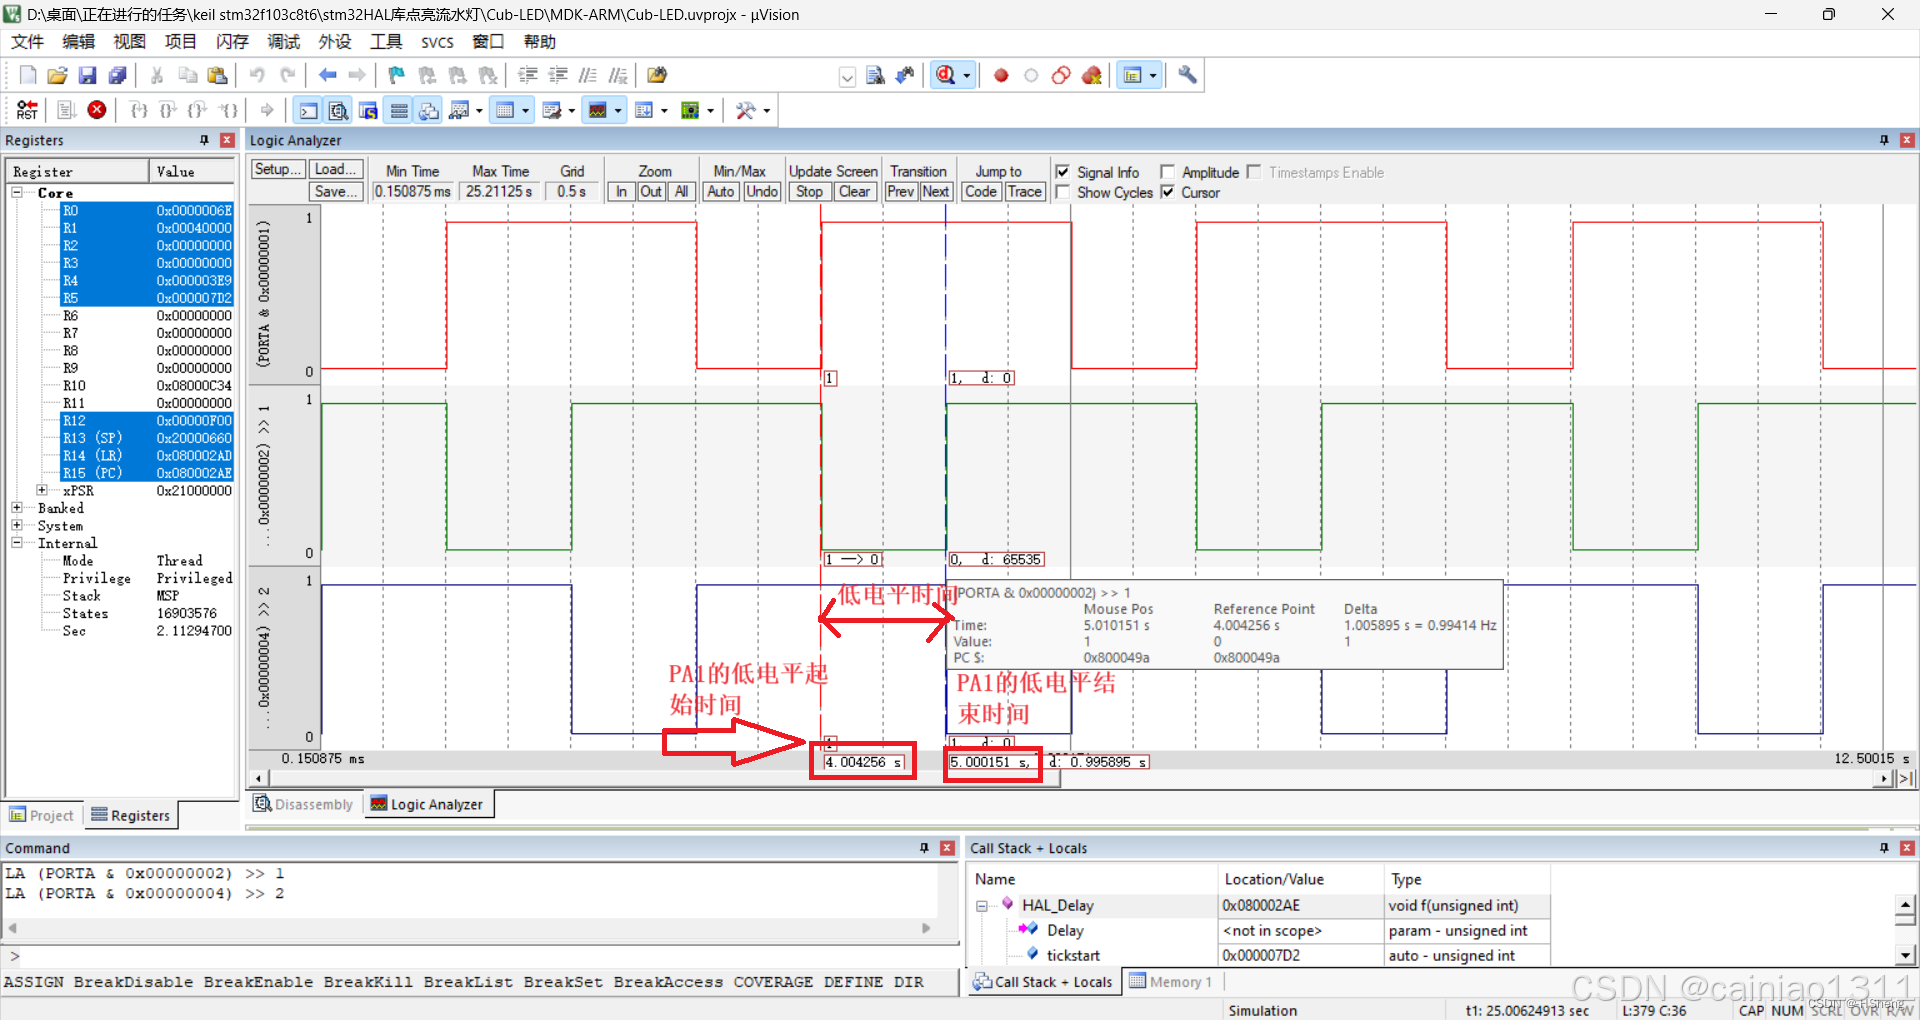
Task: Click the Save All icon
Action: (117, 75)
